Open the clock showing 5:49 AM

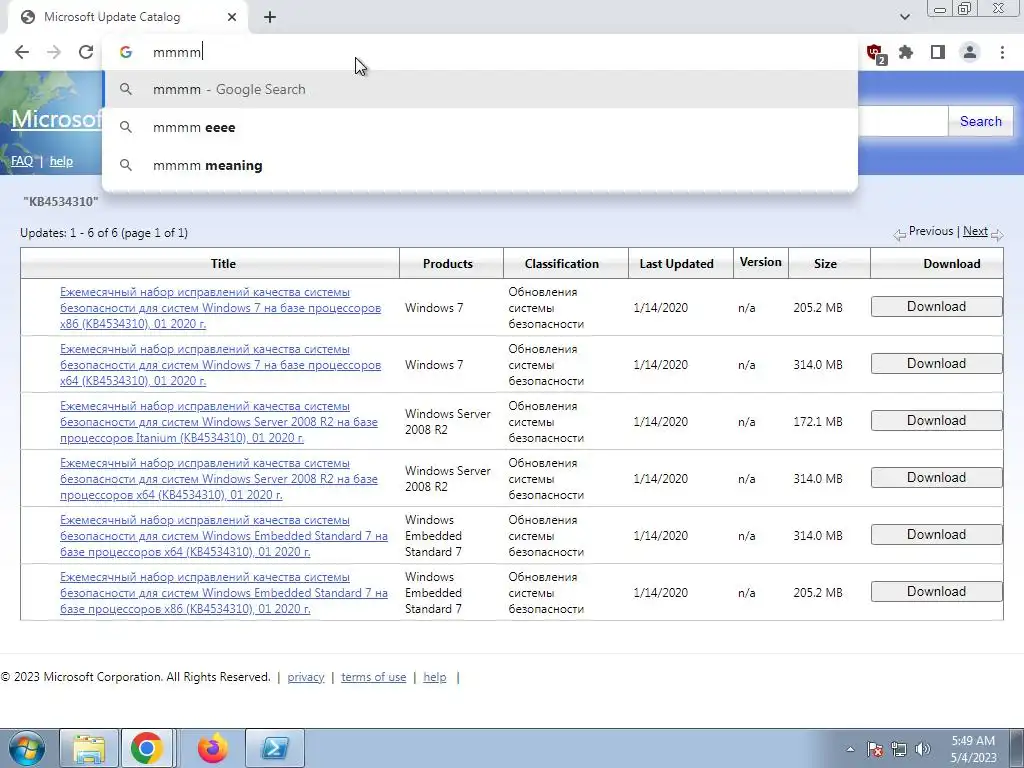click(973, 749)
